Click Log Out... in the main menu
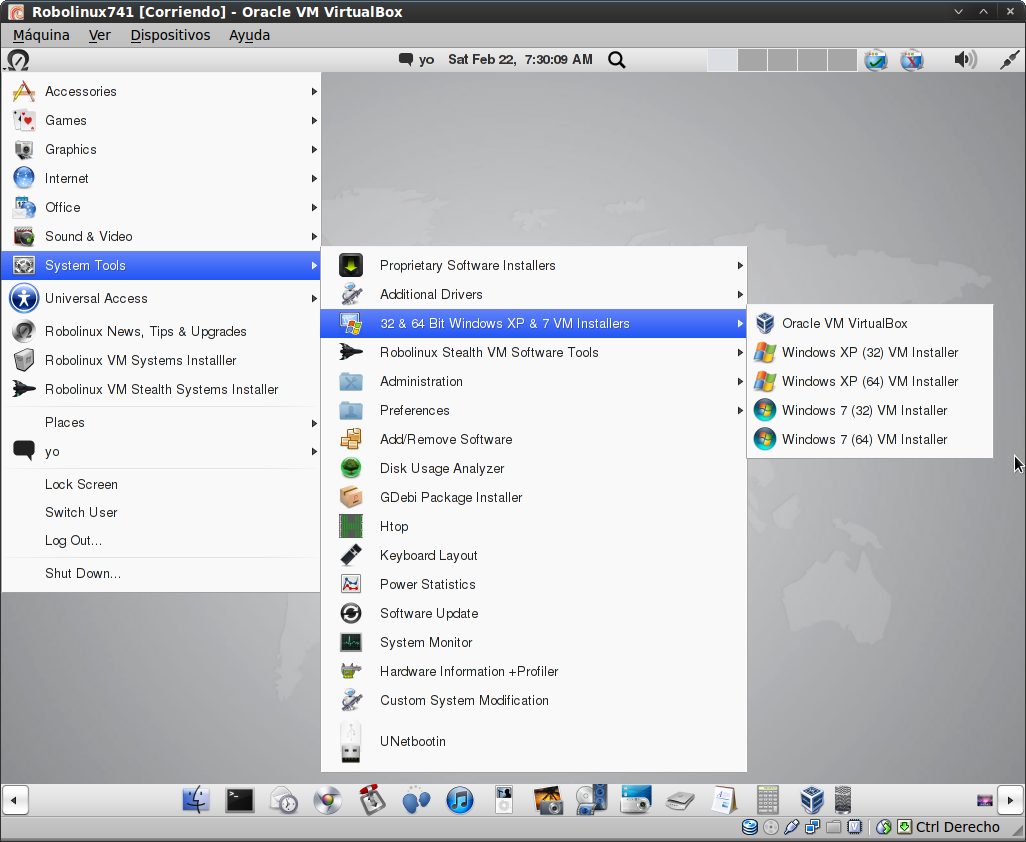1026x842 pixels. click(73, 540)
